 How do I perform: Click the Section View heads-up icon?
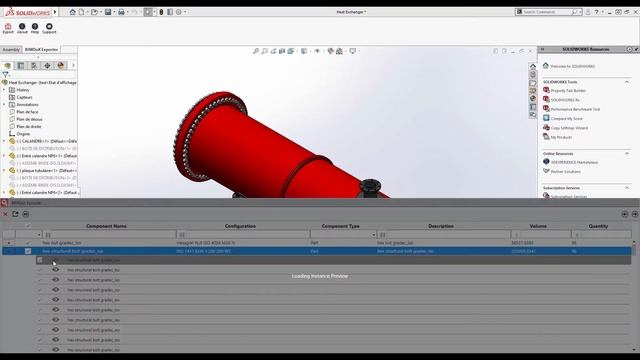coord(282,51)
